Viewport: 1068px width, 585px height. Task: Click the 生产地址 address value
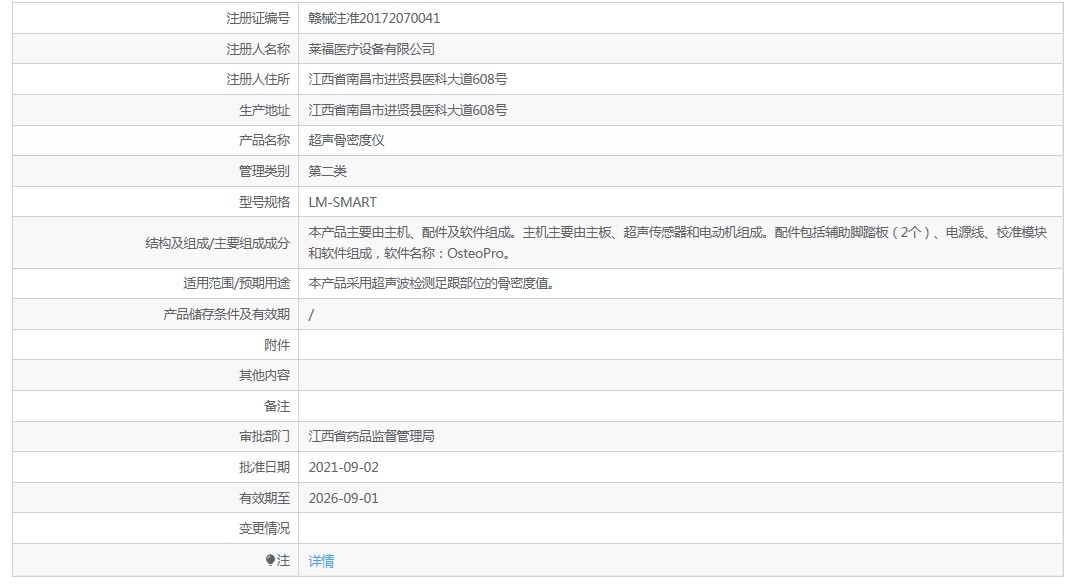407,110
